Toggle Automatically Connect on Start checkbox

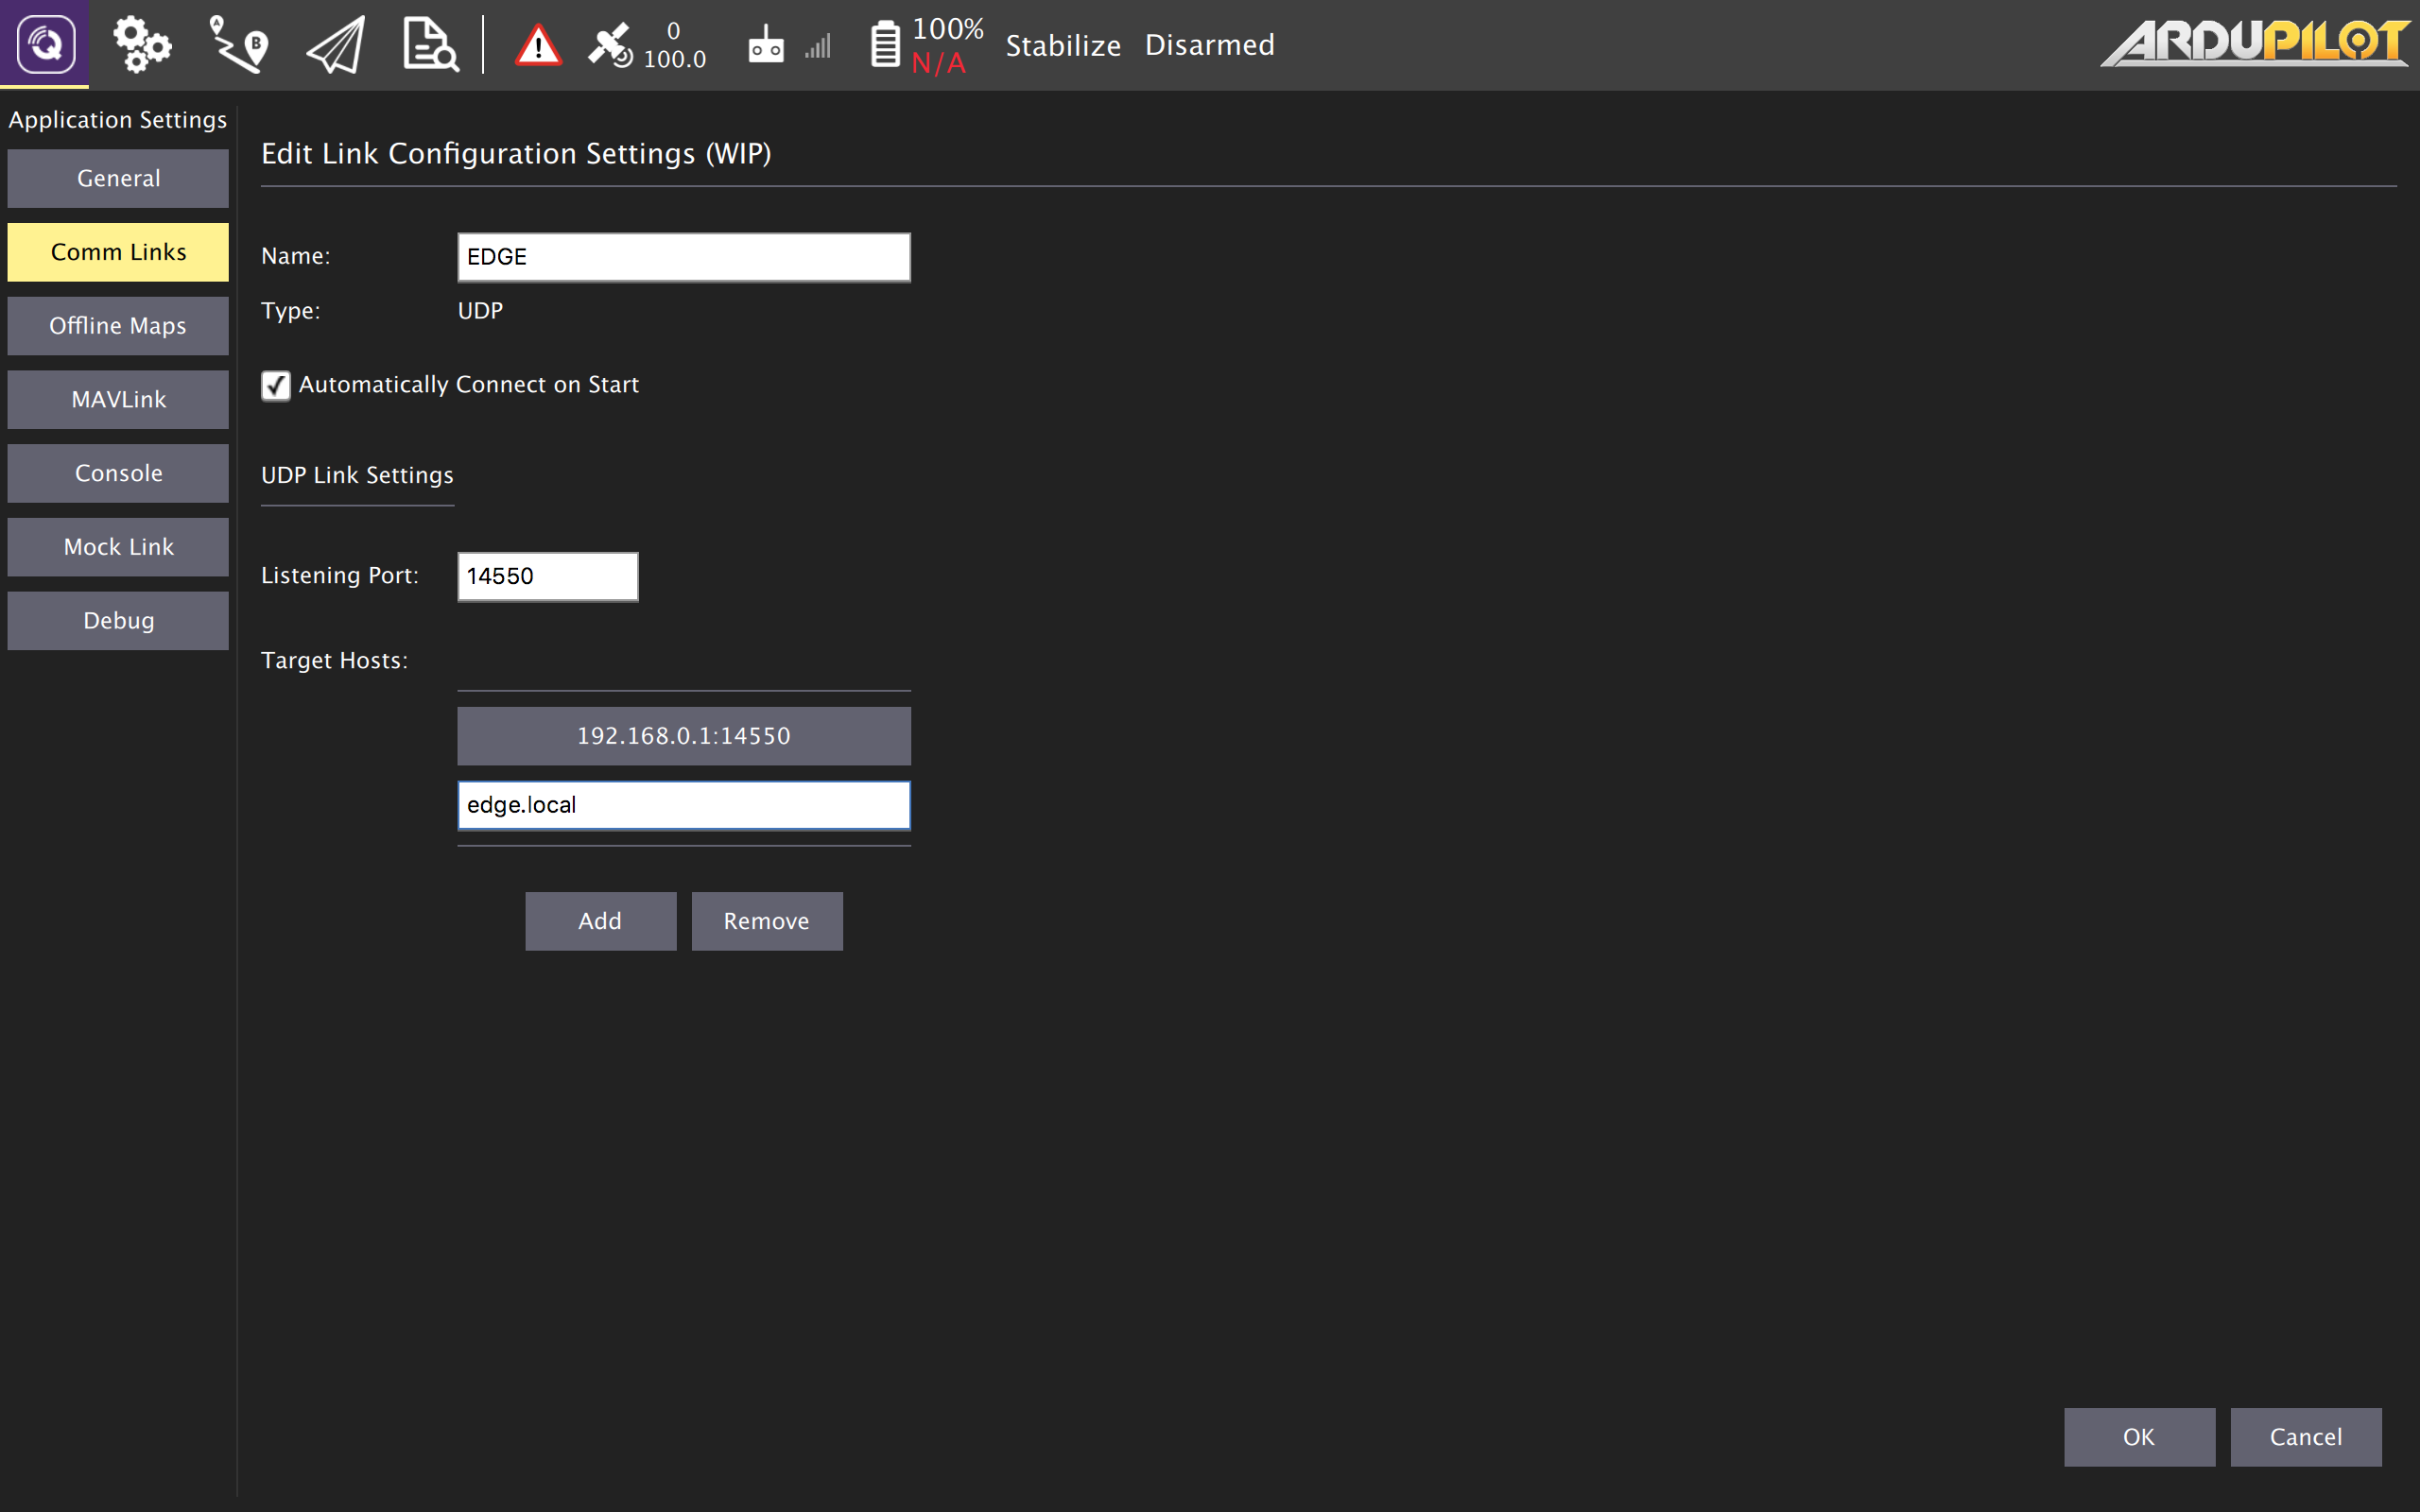point(276,385)
